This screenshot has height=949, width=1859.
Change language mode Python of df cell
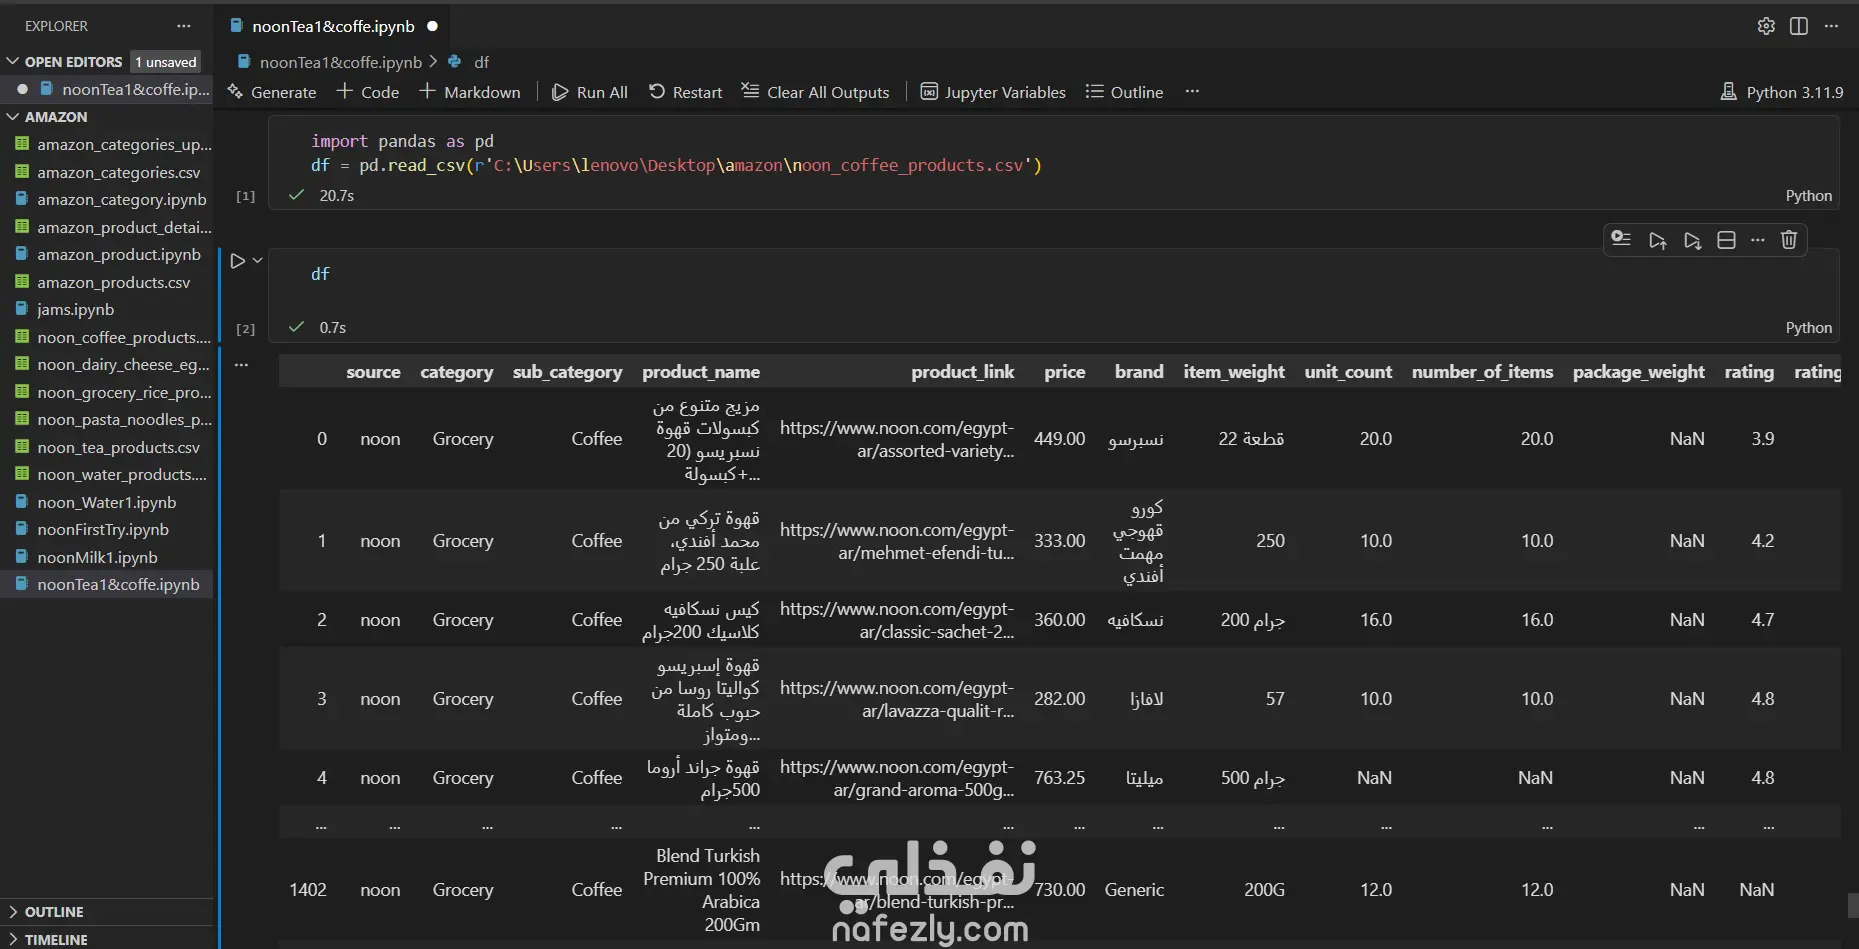pos(1808,328)
